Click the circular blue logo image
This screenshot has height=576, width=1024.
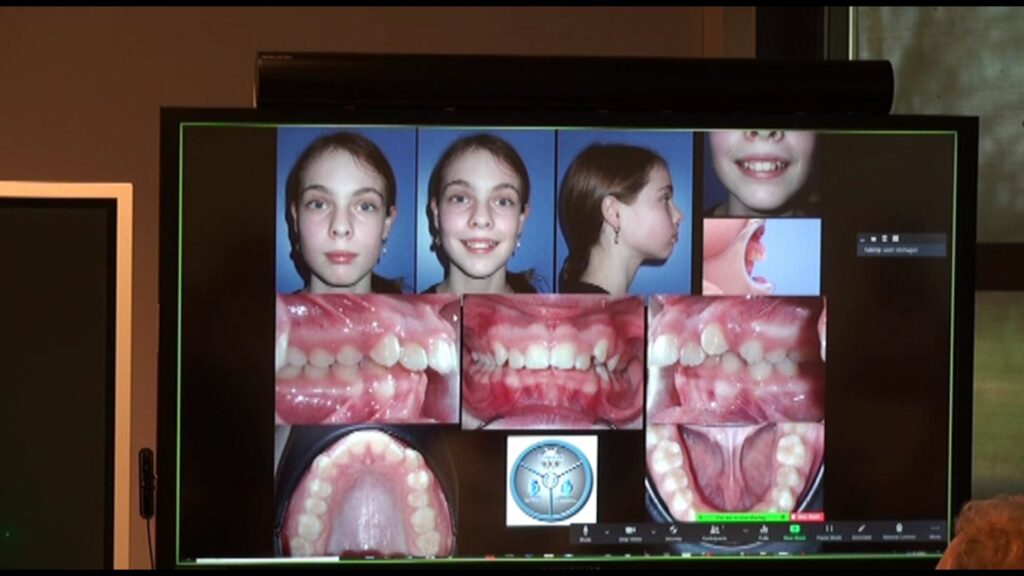pos(551,480)
